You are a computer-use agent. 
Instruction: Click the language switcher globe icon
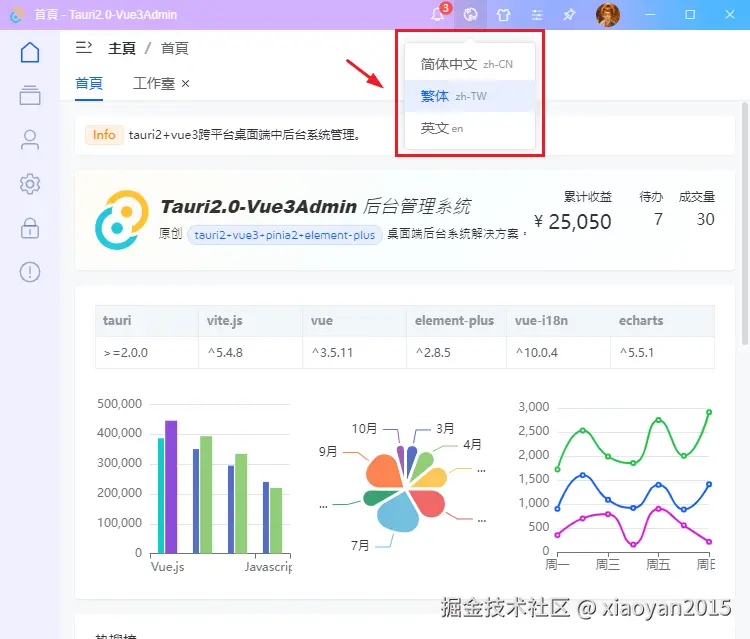coord(470,14)
